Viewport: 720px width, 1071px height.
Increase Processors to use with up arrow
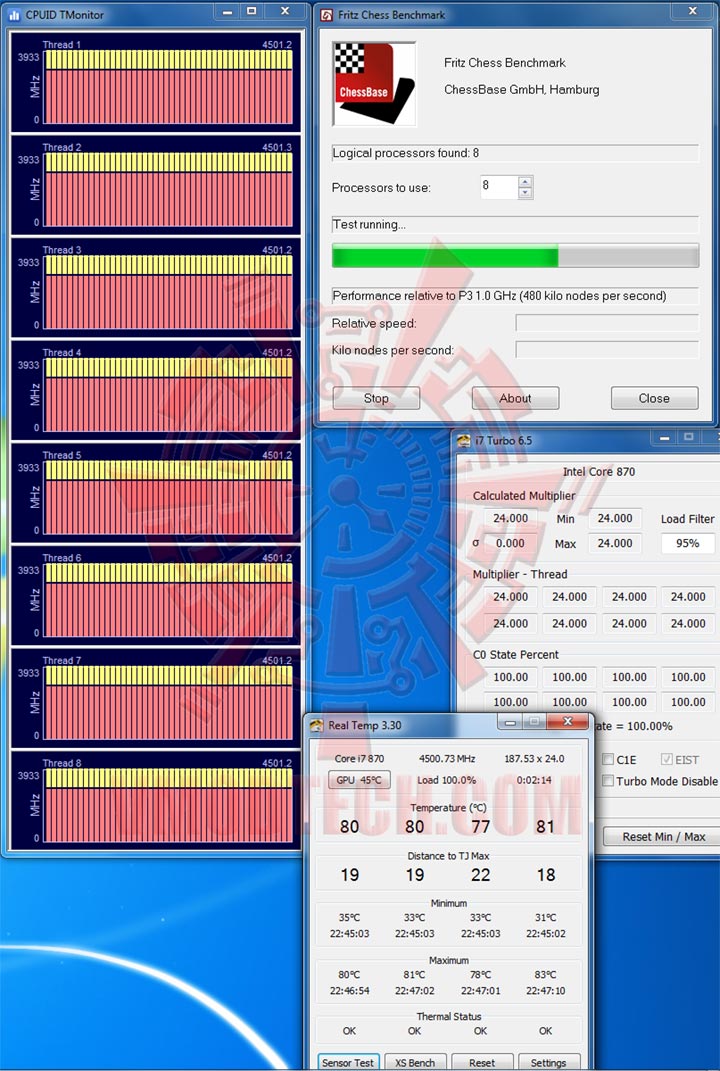(525, 182)
